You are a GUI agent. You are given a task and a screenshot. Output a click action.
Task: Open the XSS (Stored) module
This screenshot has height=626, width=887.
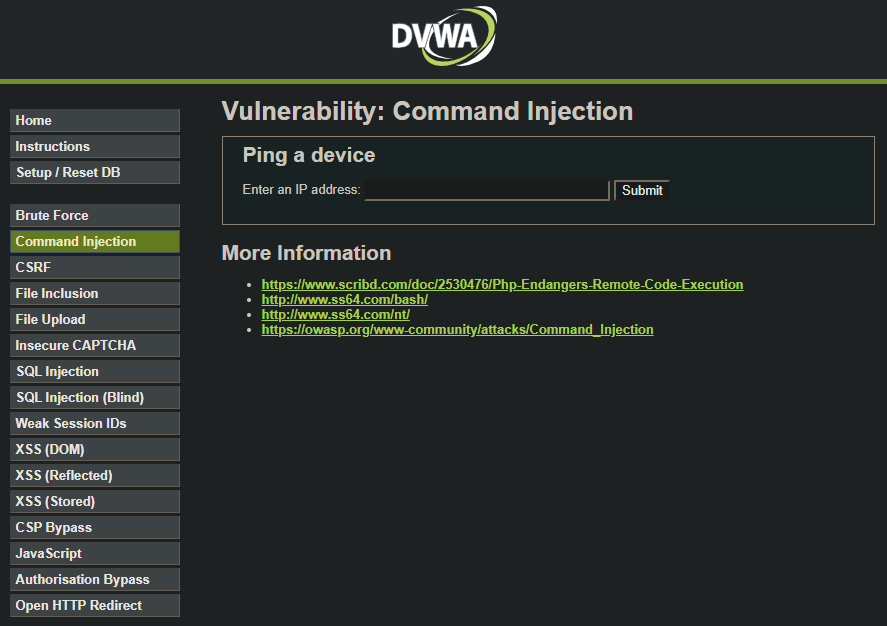point(95,502)
